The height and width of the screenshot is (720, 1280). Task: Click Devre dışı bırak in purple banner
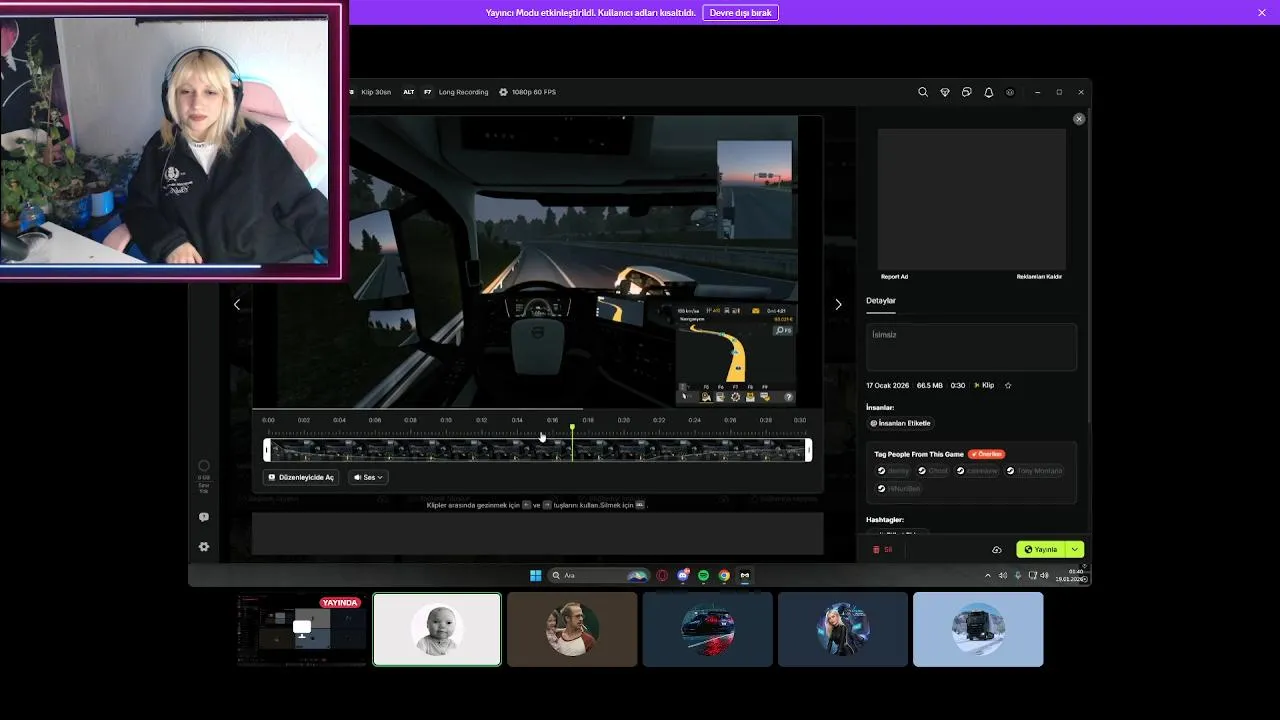click(x=741, y=13)
